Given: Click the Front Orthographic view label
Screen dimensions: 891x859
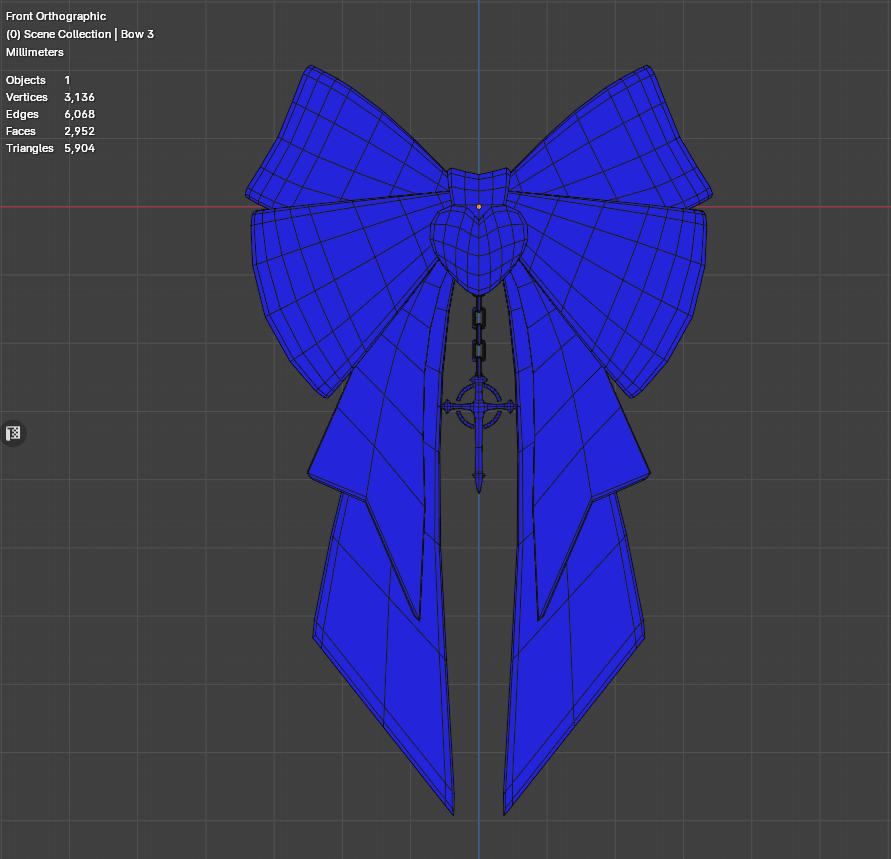Looking at the screenshot, I should tap(56, 17).
